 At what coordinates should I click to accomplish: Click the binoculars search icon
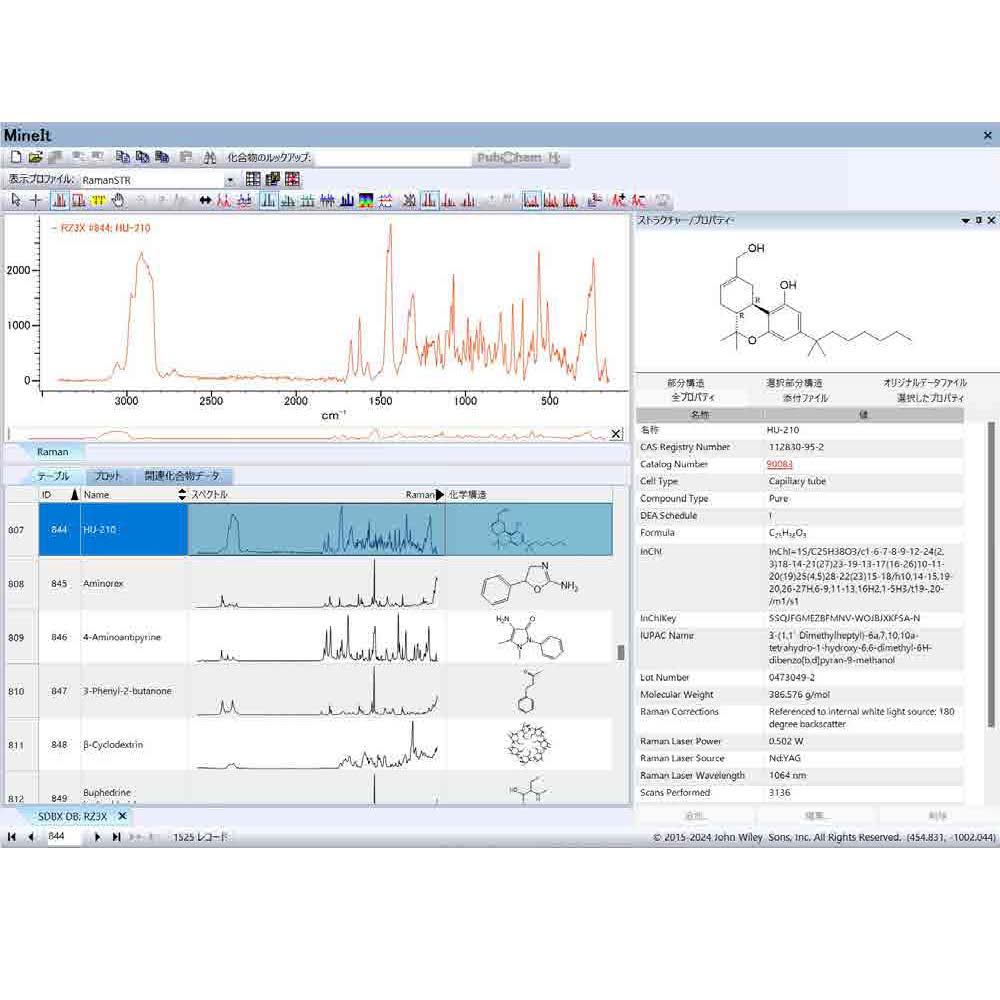209,158
